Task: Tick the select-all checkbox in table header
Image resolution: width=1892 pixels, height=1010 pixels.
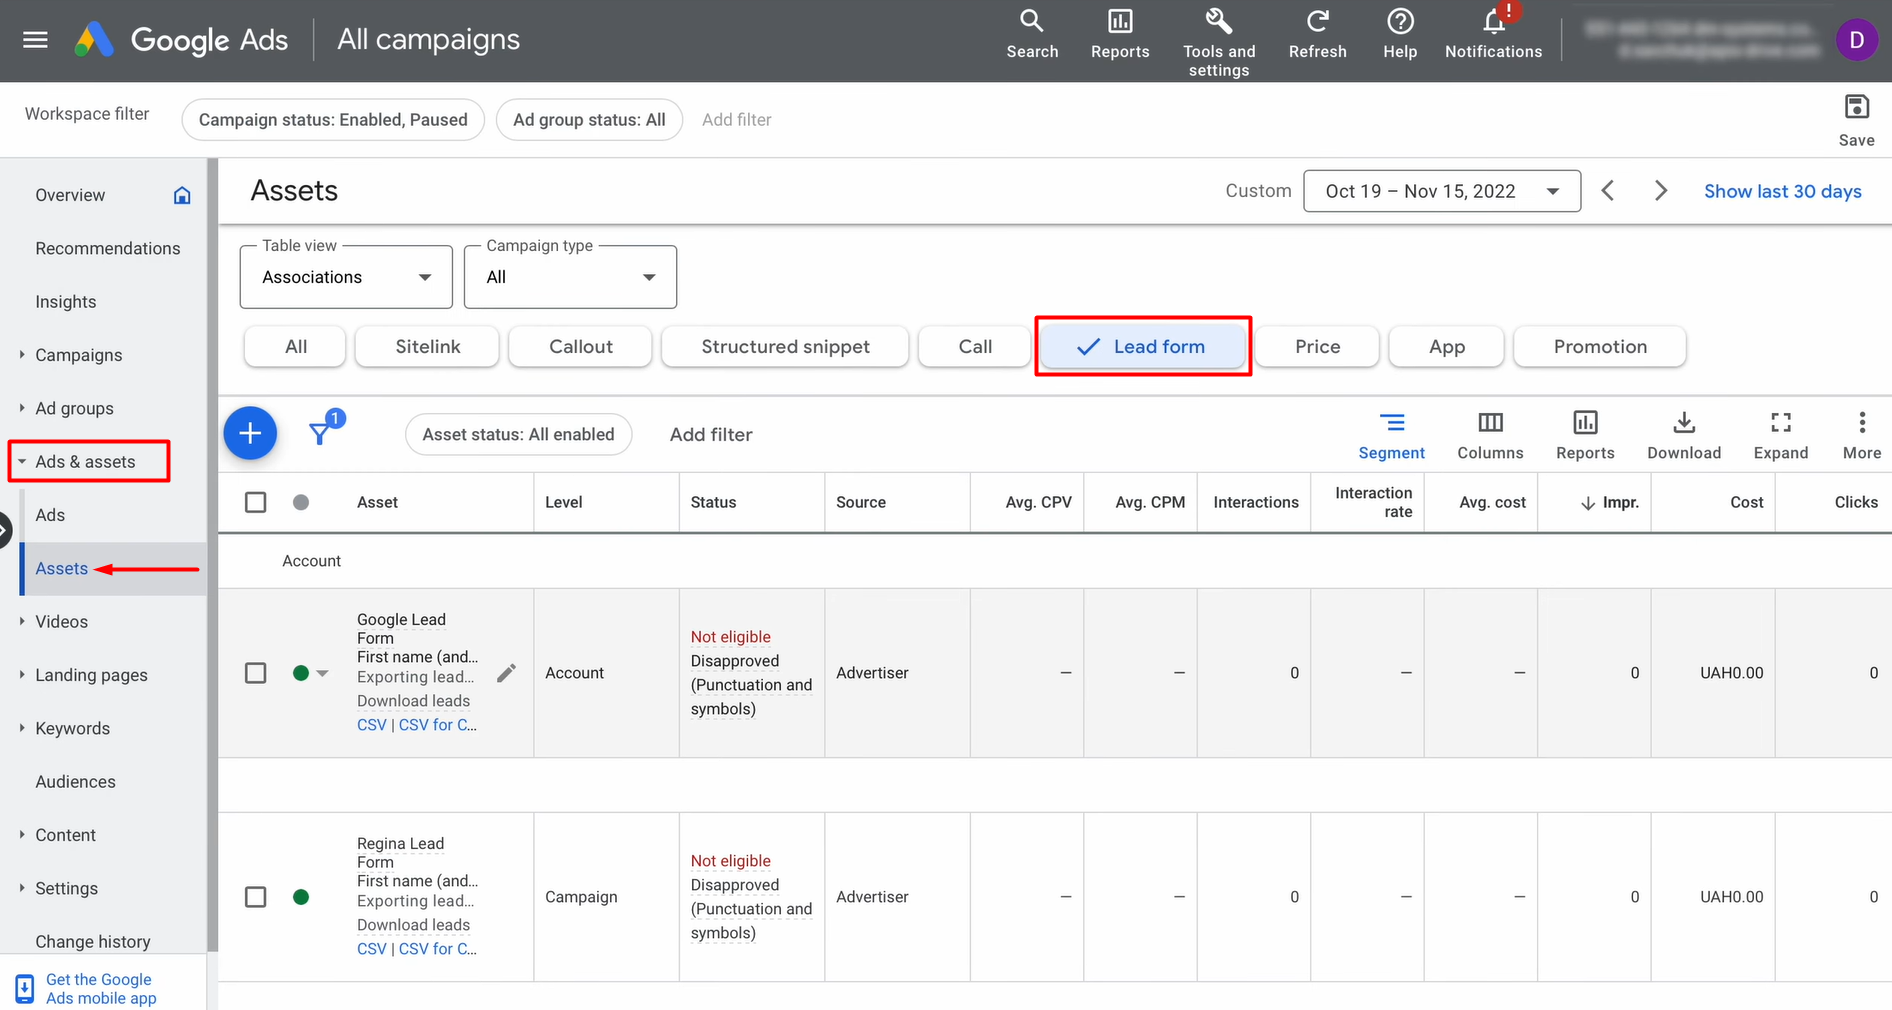Action: coord(256,502)
